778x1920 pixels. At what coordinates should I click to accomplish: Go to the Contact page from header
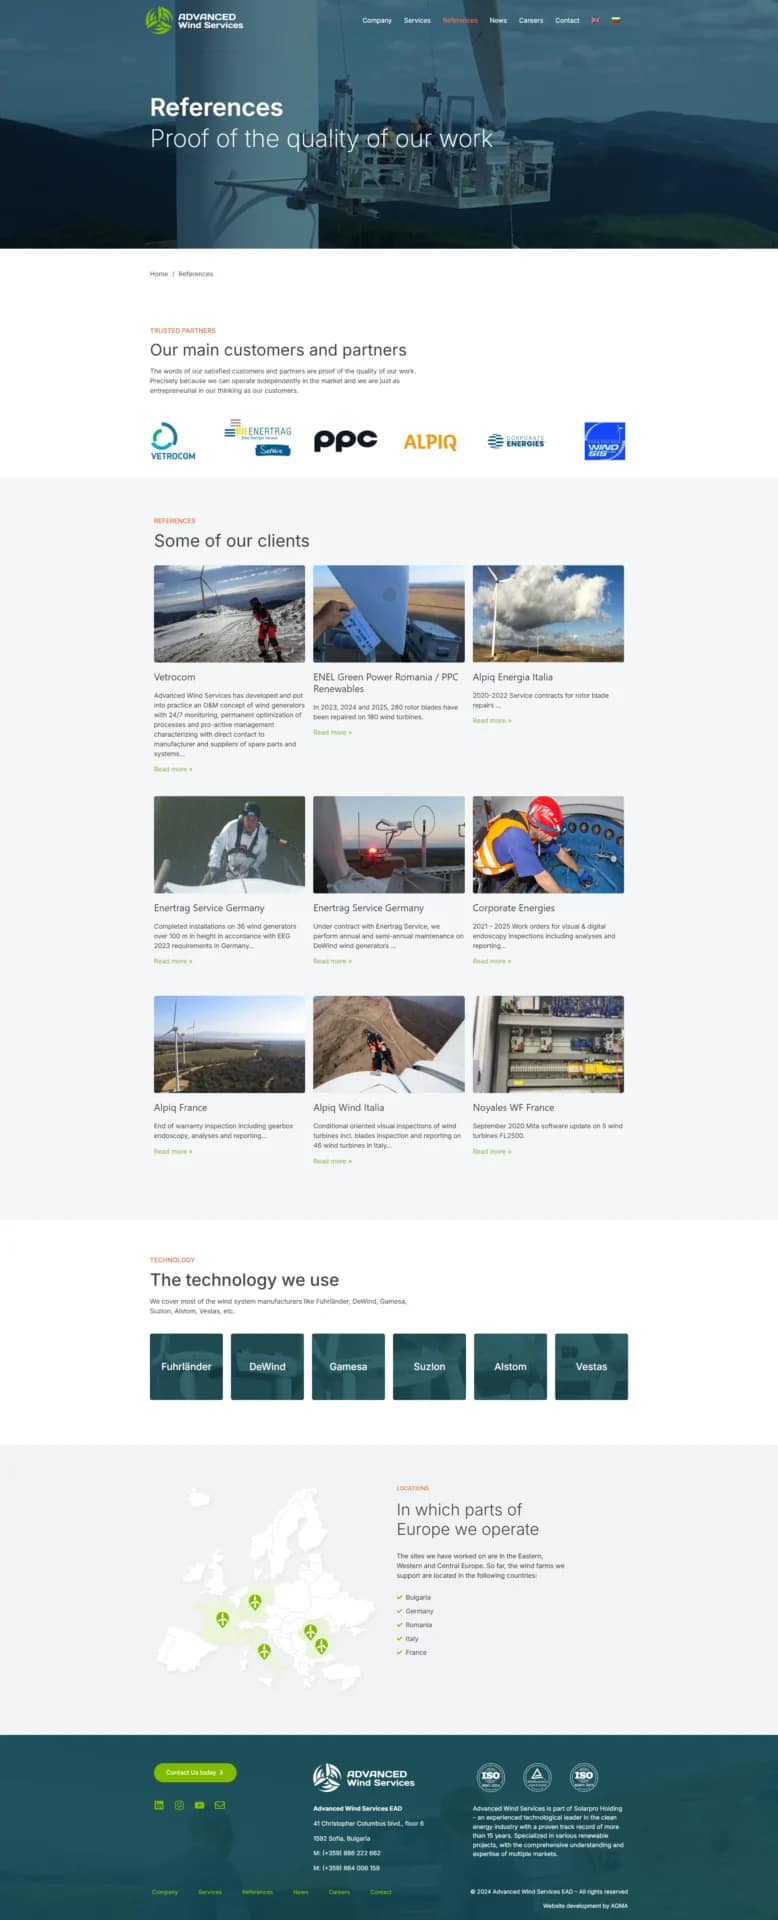click(x=567, y=20)
